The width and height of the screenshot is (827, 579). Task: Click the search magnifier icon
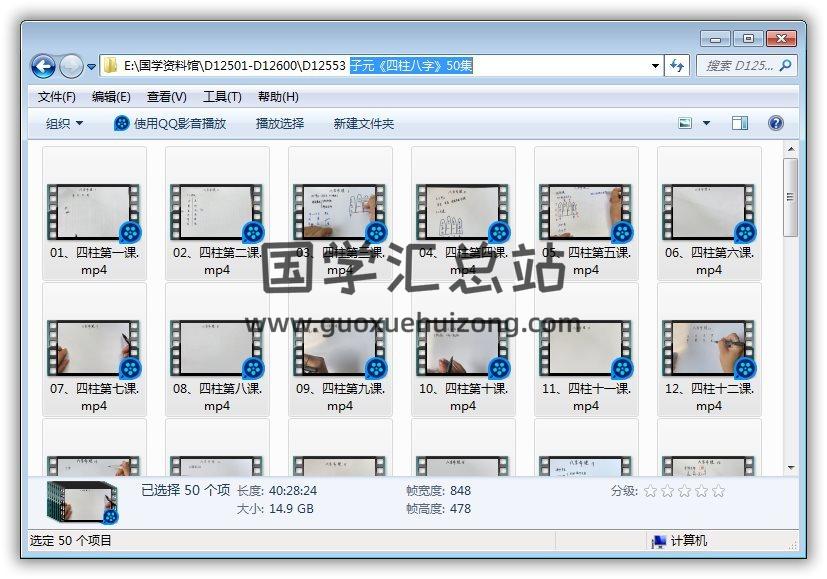coord(785,66)
